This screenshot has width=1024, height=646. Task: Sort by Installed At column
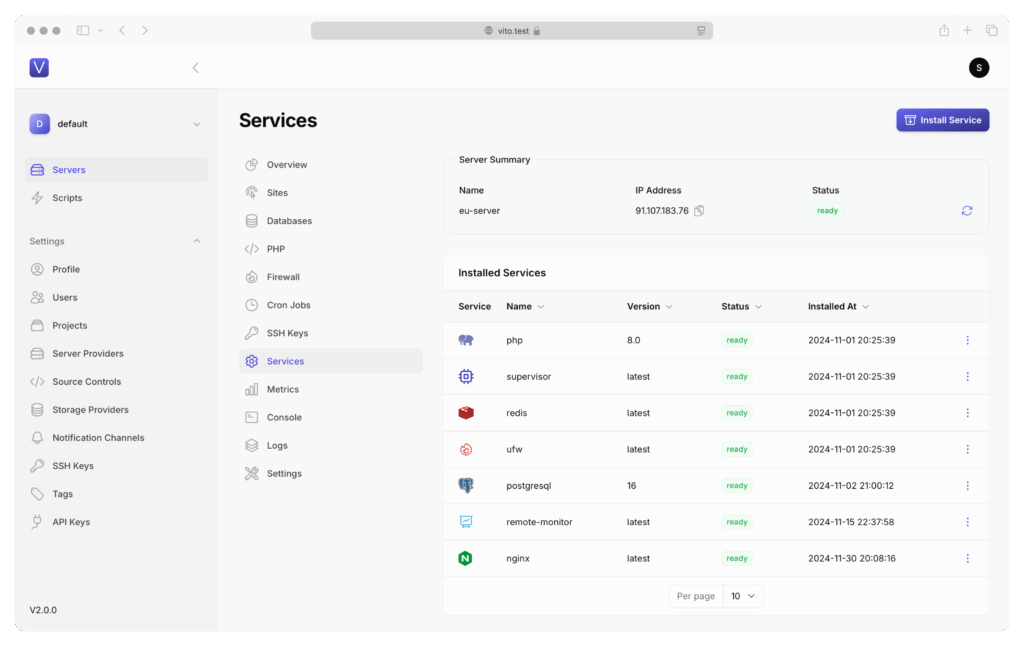(x=838, y=306)
